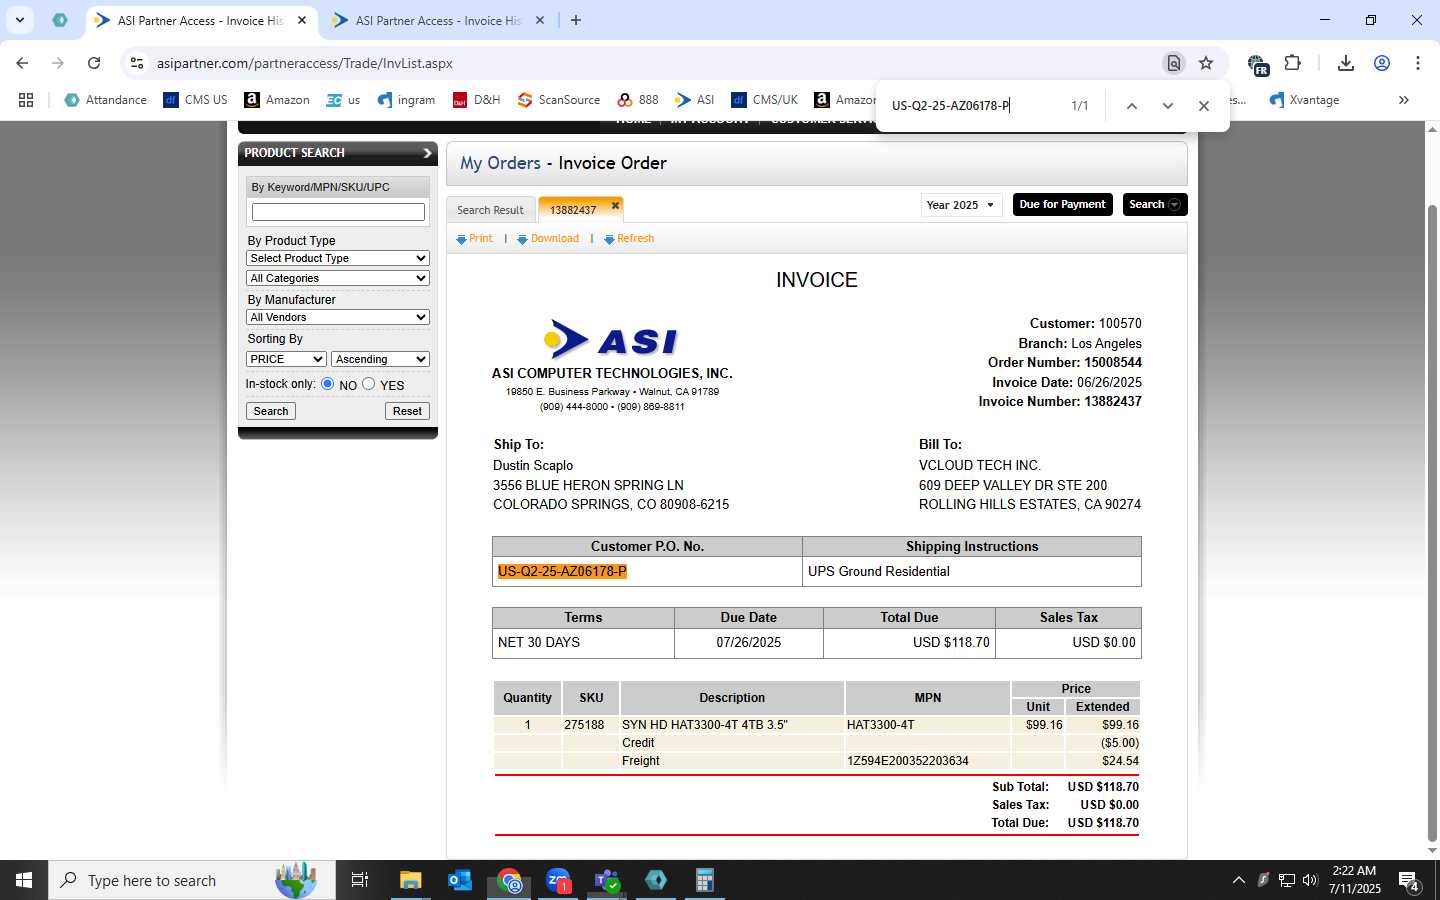Click the highlighted PO number US-Q2-25-AZ06178-P

562,572
